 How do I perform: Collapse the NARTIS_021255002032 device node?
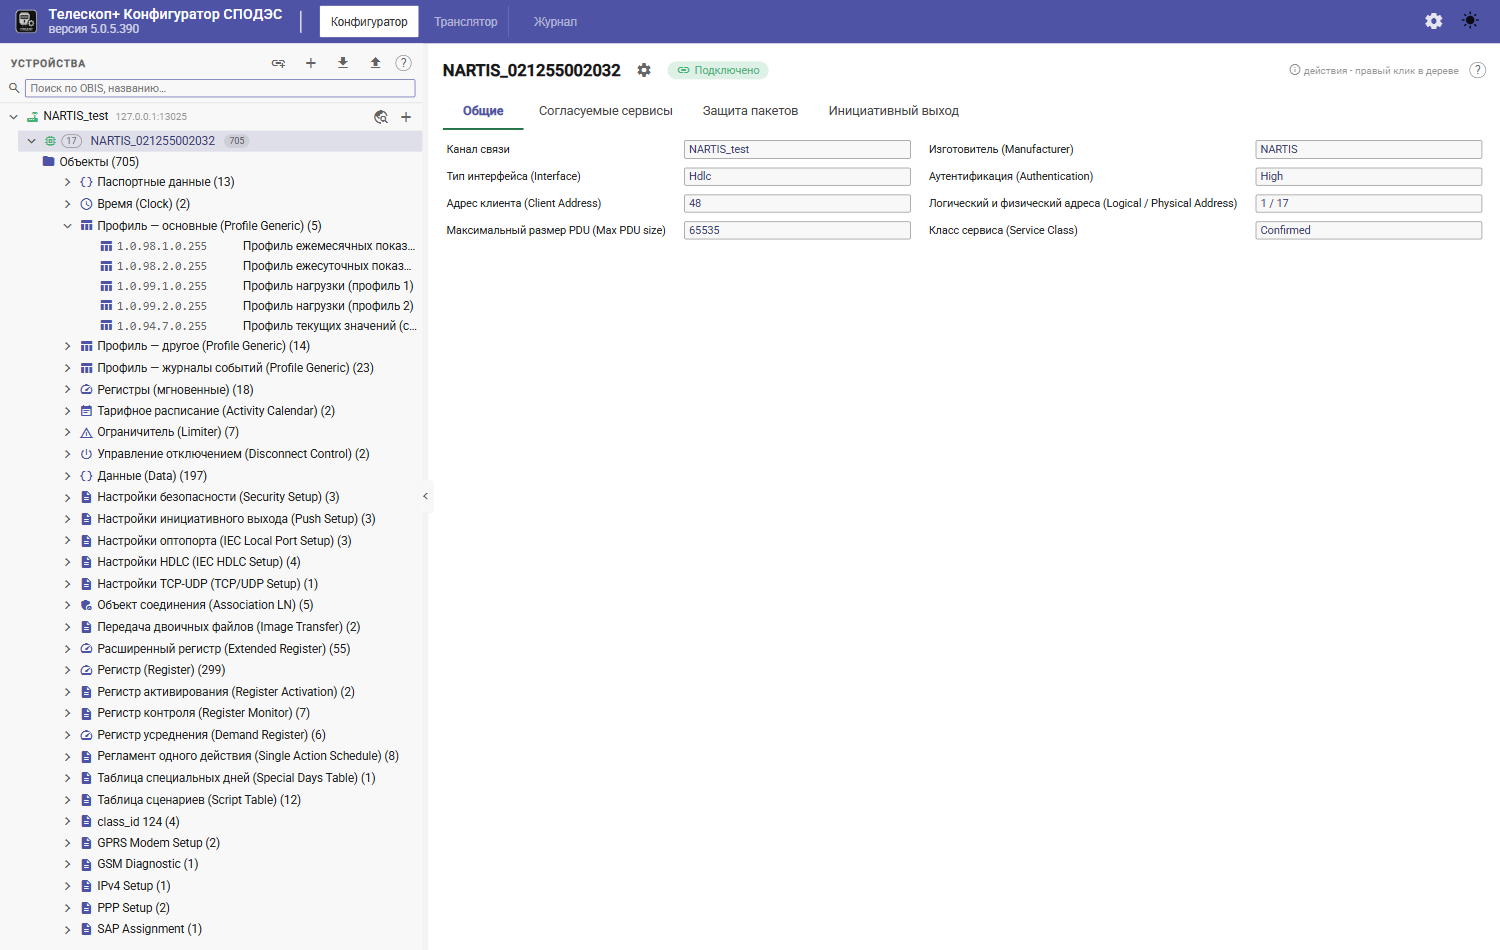point(32,141)
